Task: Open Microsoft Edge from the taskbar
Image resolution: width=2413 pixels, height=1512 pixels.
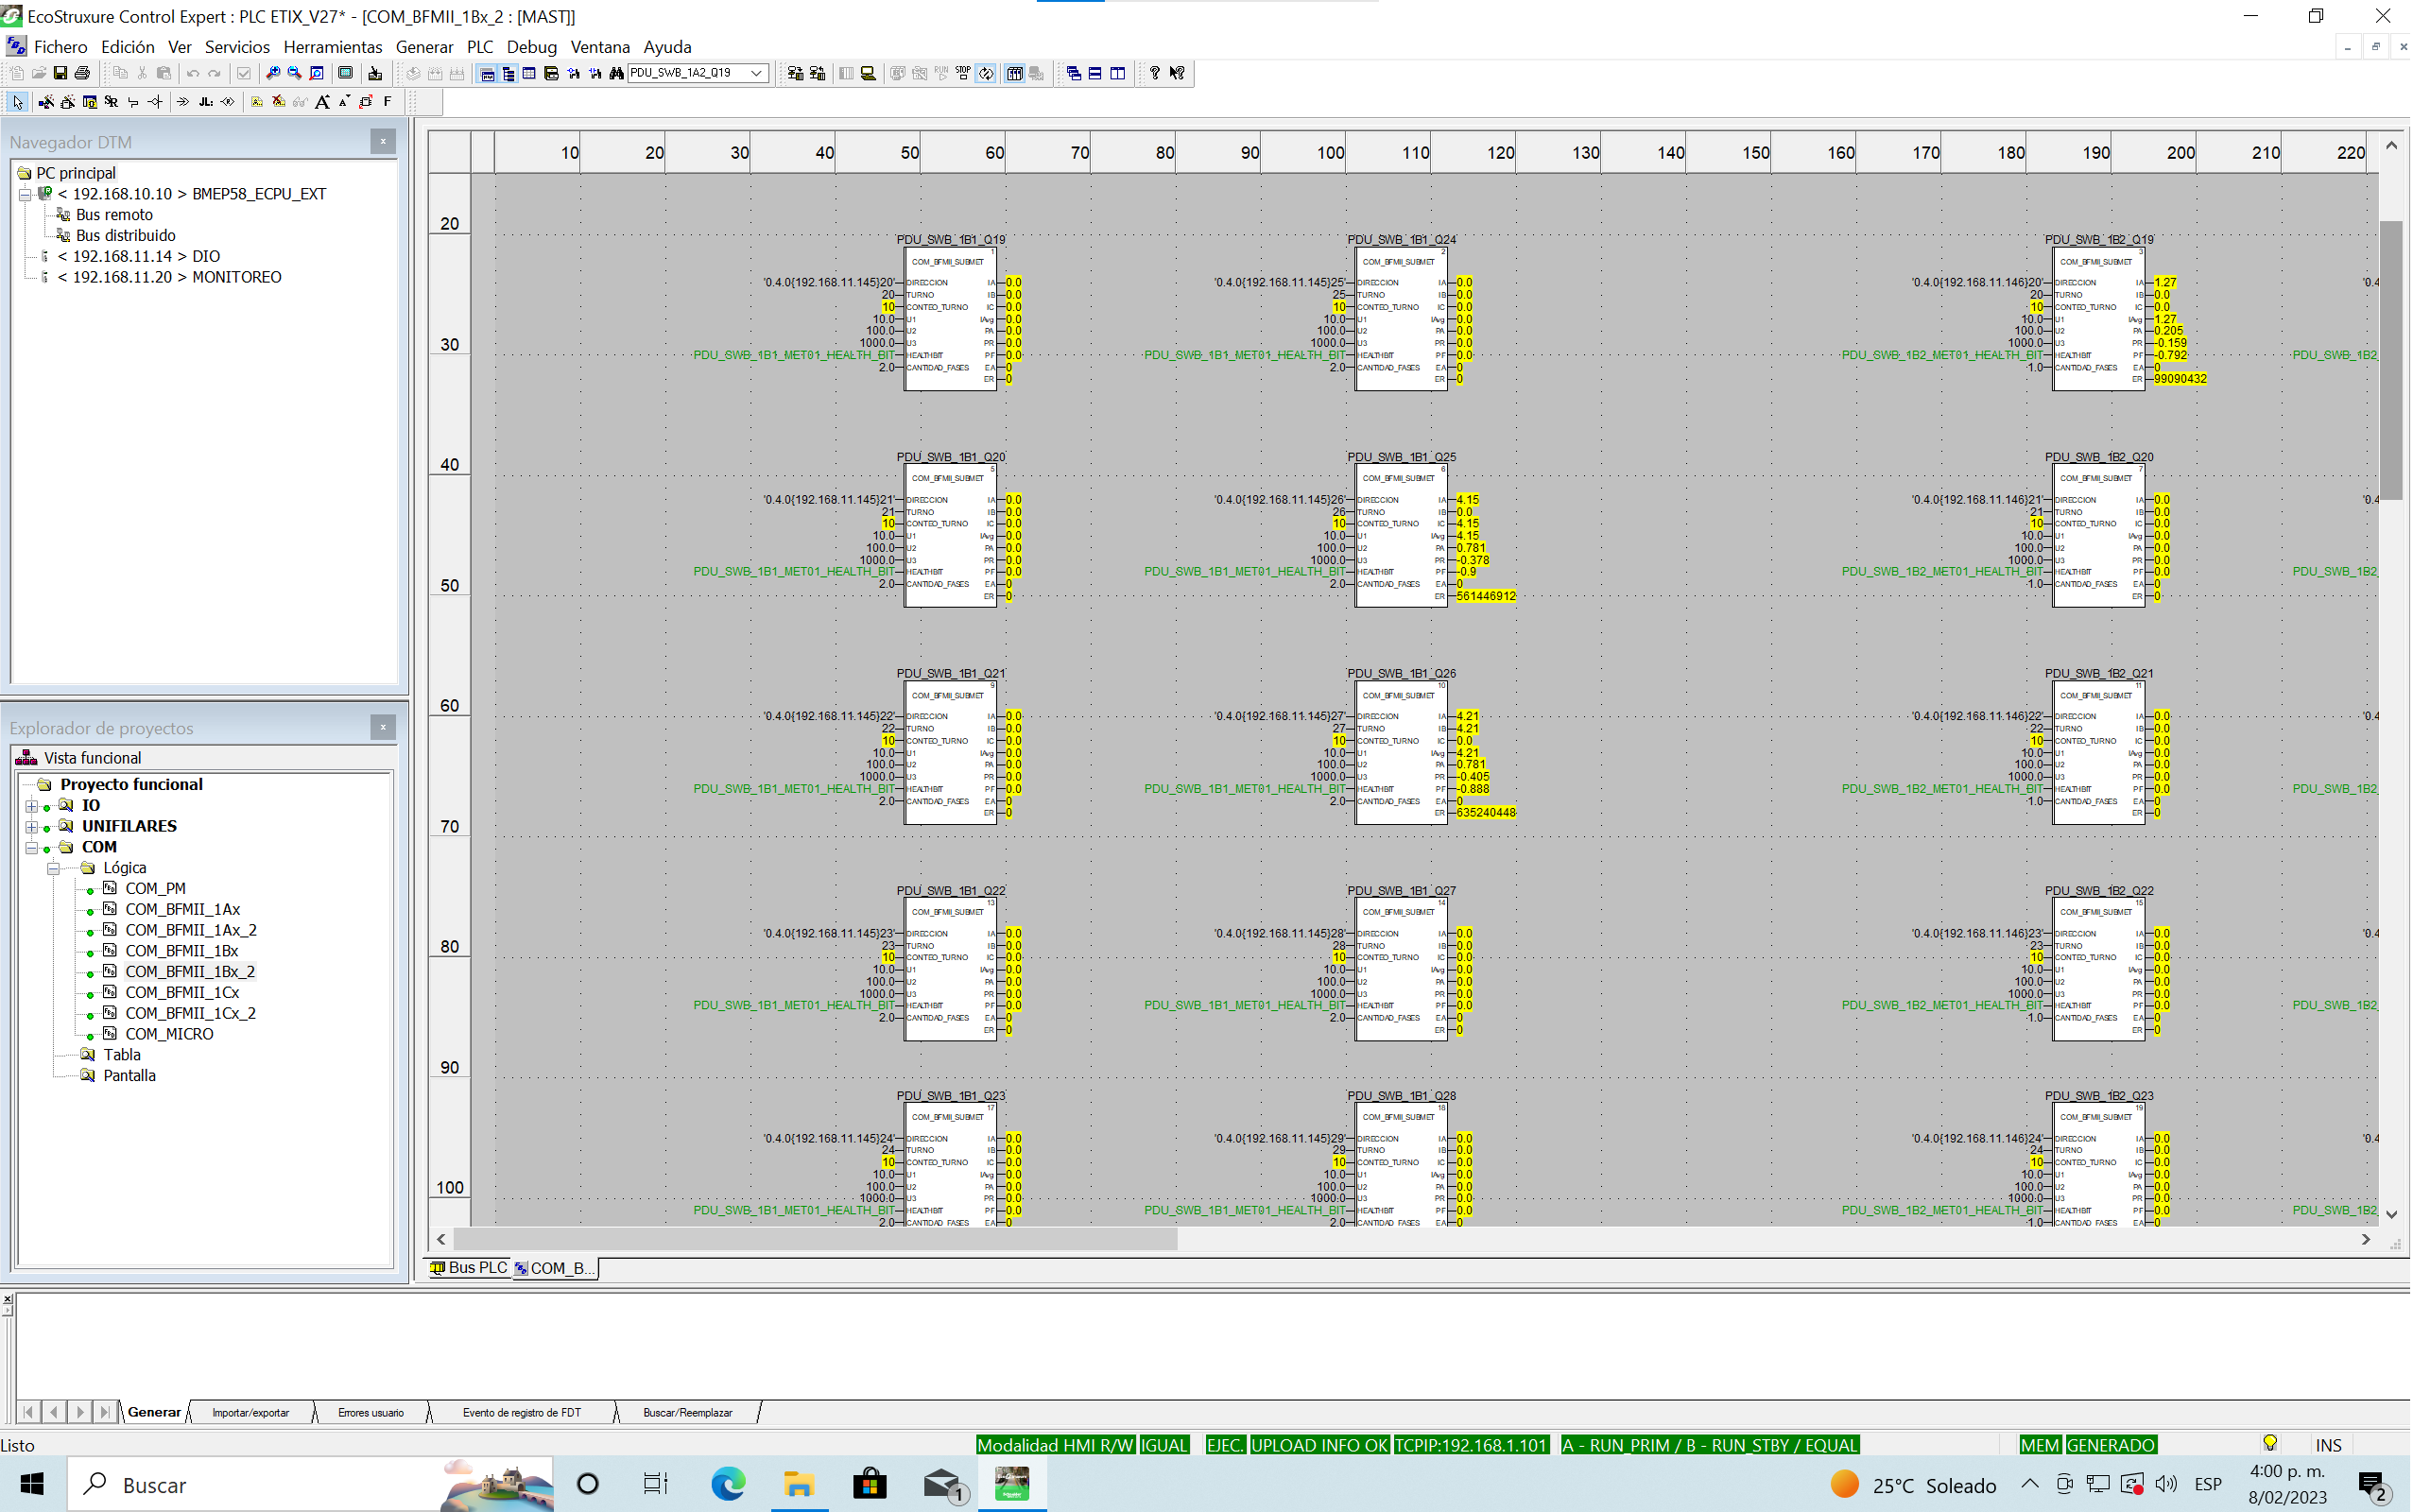Action: (x=728, y=1484)
